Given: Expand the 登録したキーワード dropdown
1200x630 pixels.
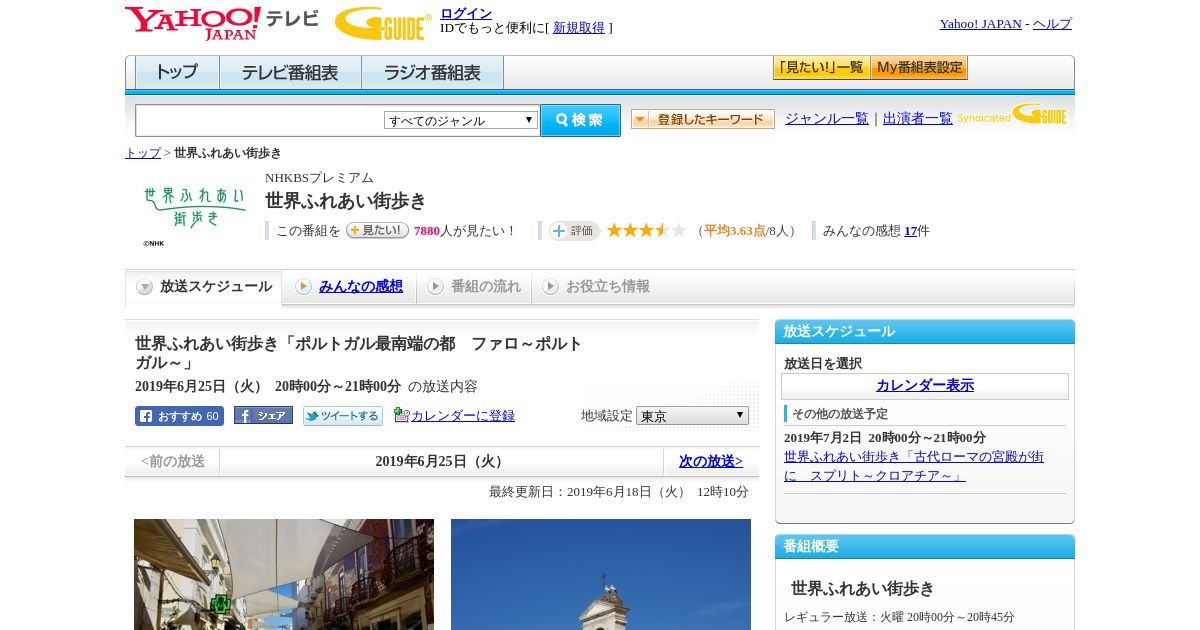Looking at the screenshot, I should [702, 119].
